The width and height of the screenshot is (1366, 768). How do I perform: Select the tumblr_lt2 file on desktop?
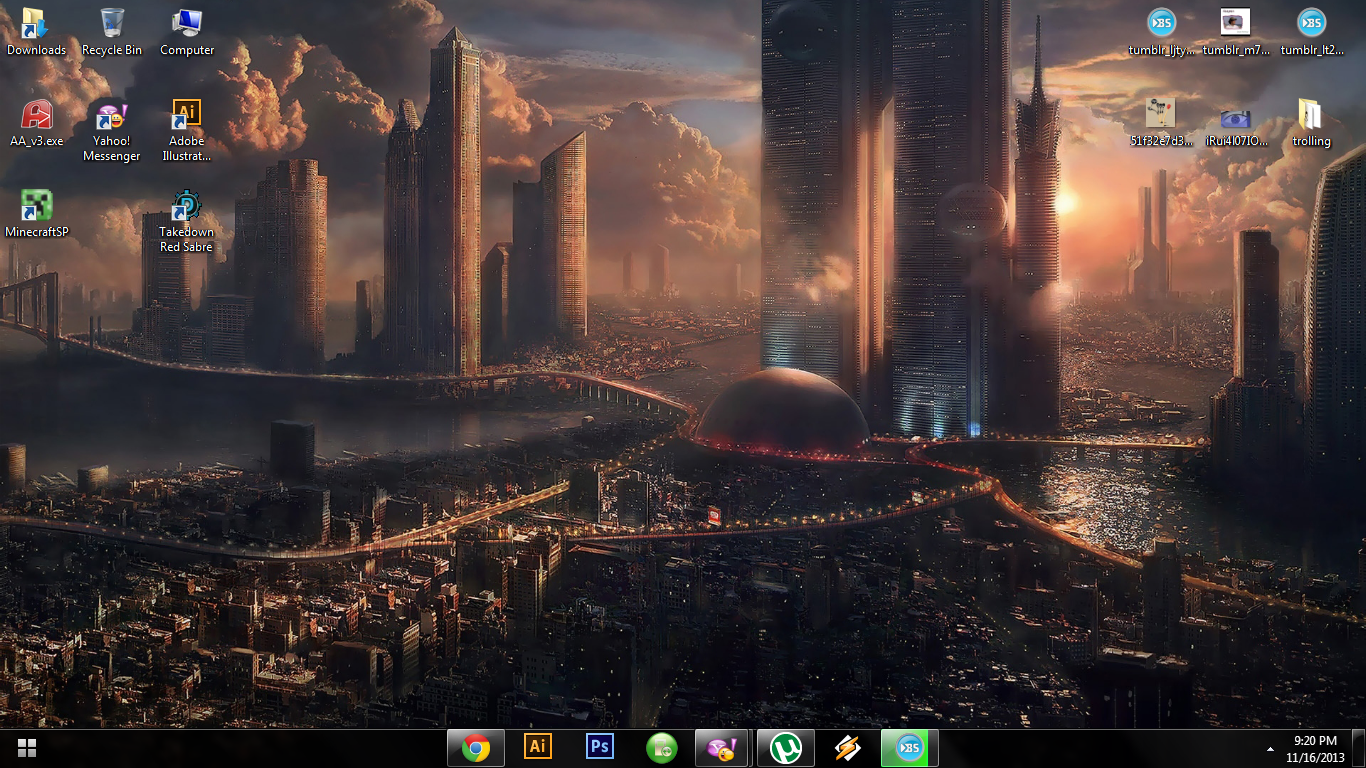[x=1311, y=31]
